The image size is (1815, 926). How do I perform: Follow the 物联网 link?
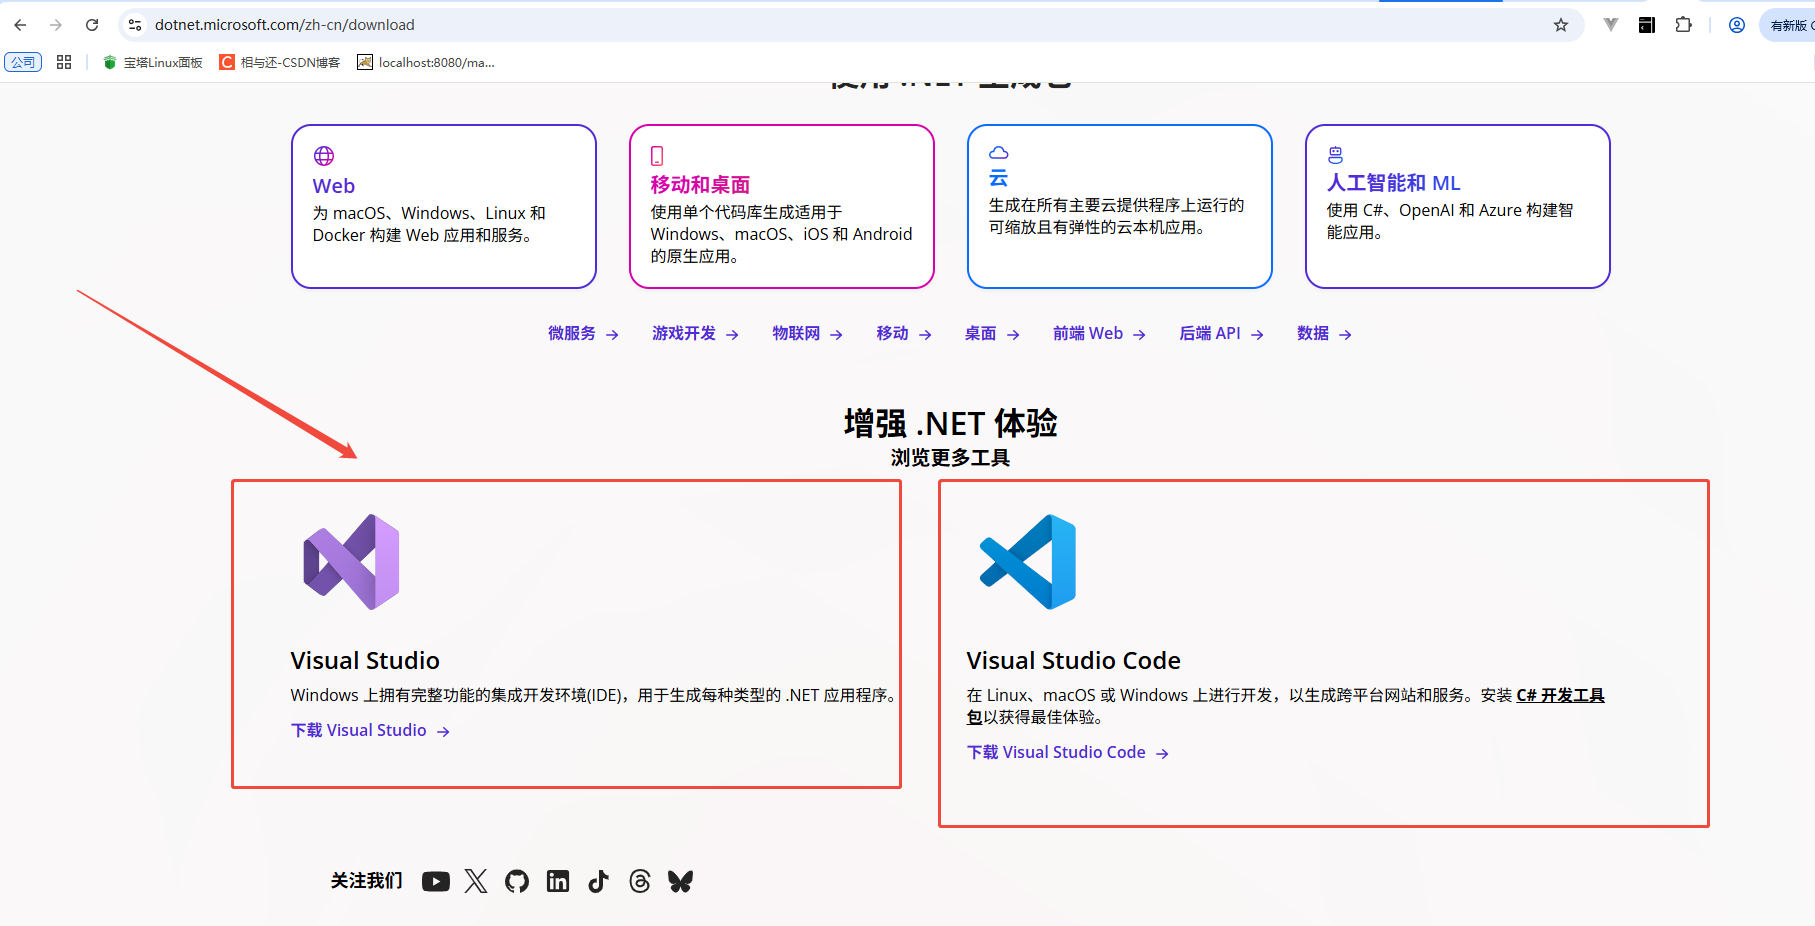coord(807,334)
